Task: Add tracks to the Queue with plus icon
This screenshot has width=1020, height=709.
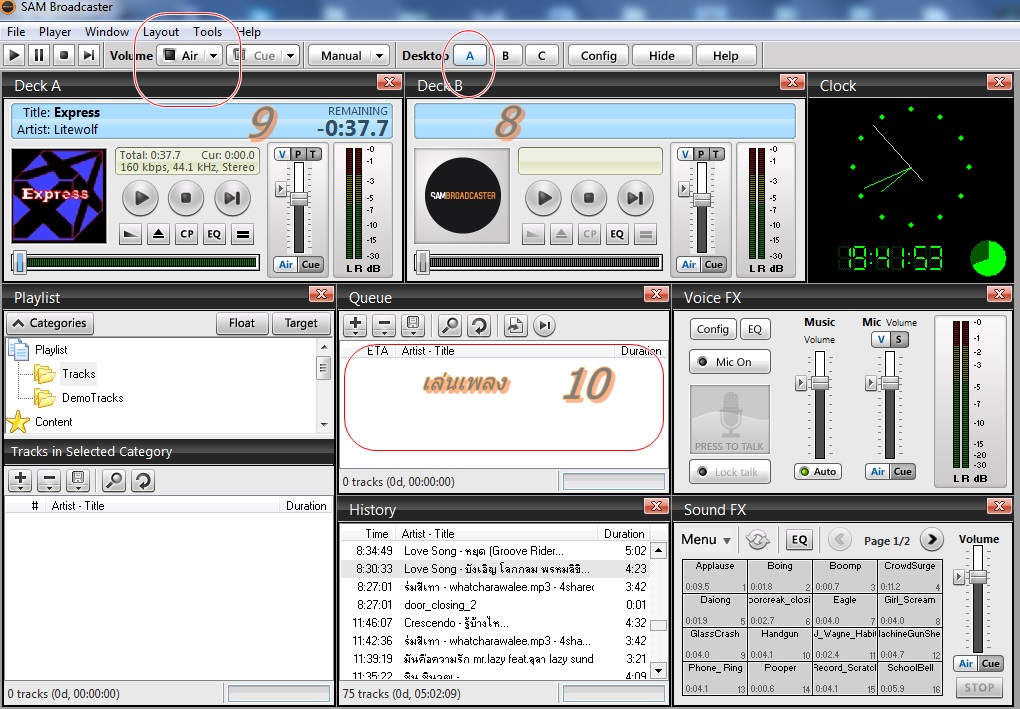Action: click(x=355, y=325)
